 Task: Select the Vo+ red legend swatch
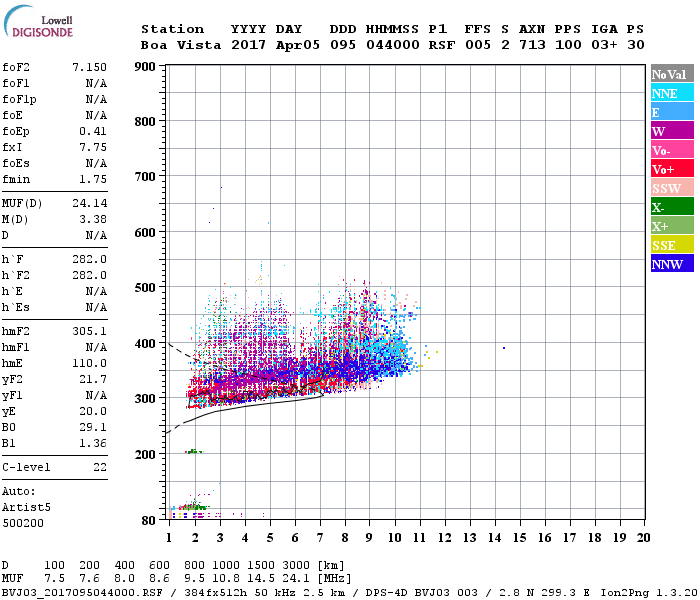click(x=672, y=169)
